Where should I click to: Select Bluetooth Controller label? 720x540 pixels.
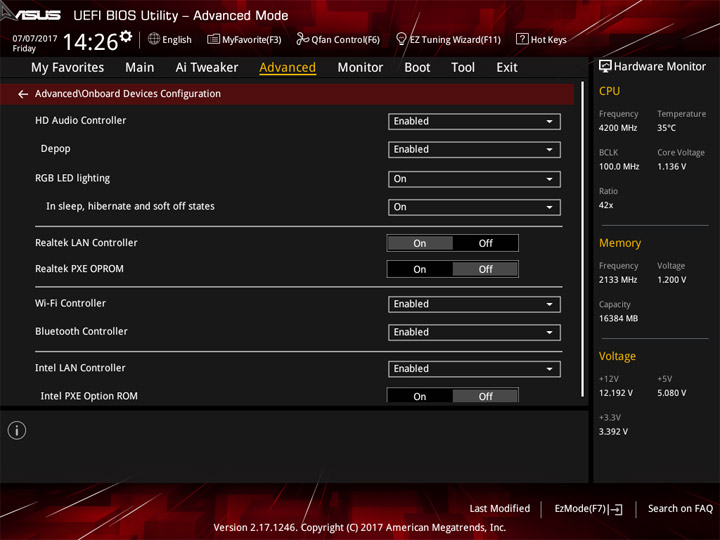point(81,331)
